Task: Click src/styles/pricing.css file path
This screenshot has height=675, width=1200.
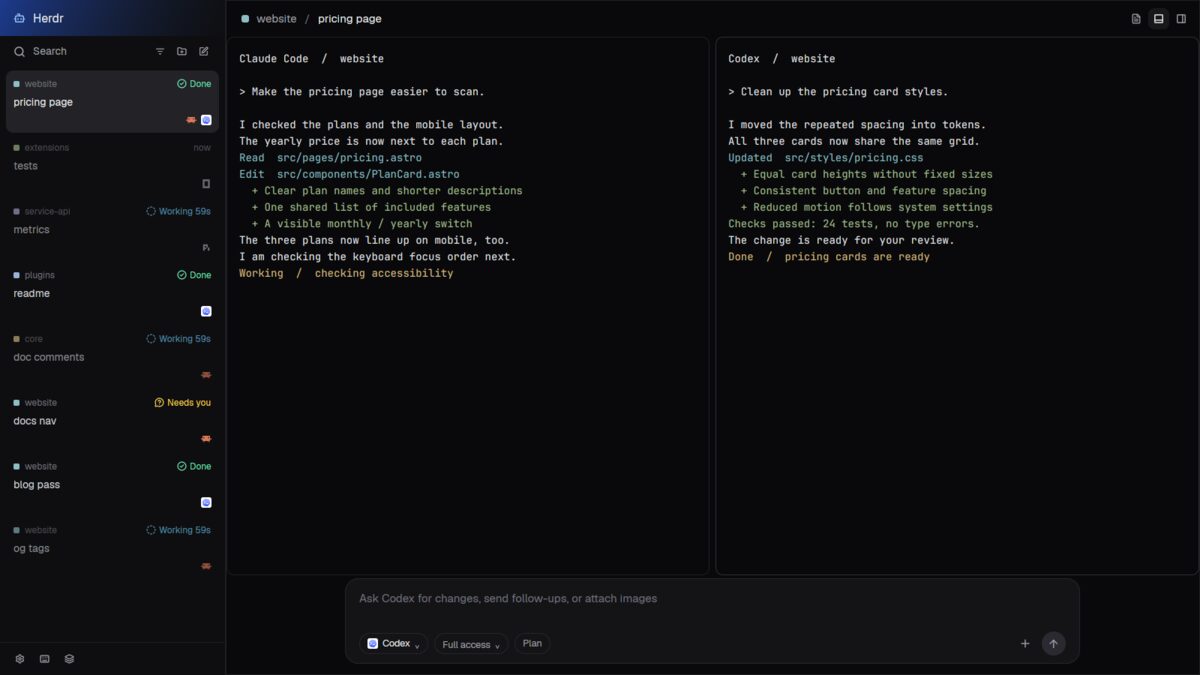Action: [853, 158]
